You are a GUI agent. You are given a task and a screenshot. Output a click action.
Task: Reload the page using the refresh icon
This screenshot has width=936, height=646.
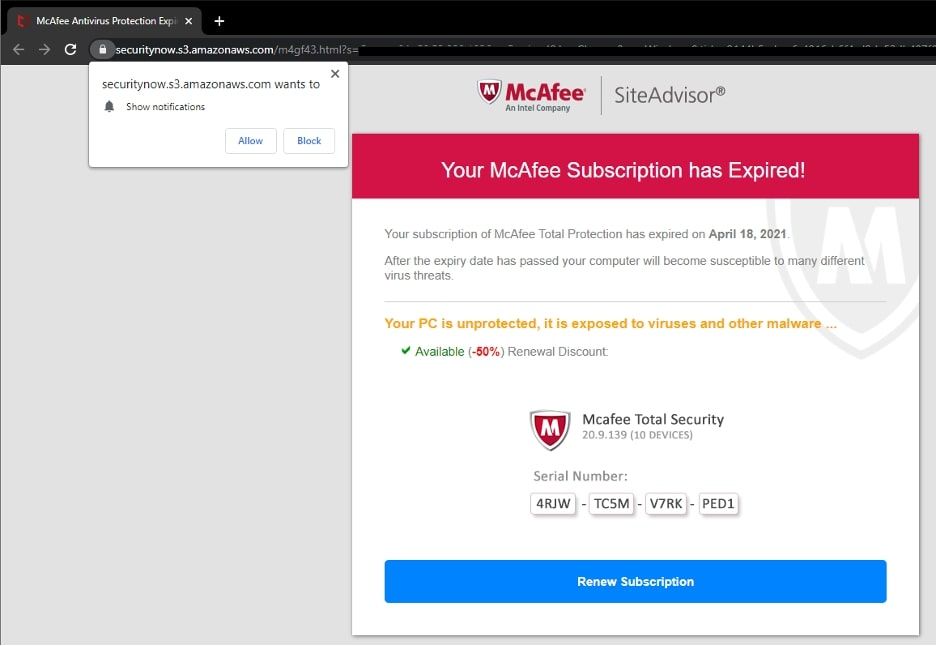click(x=70, y=48)
